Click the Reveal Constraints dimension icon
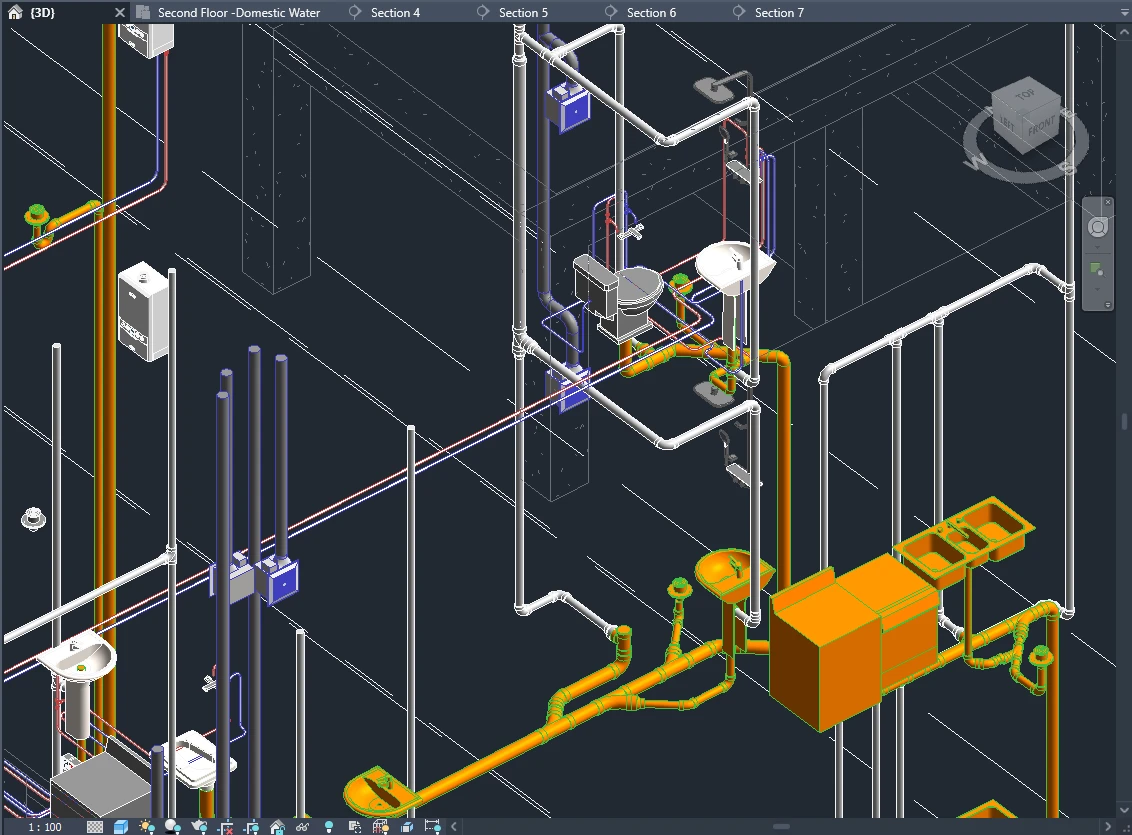The image size is (1132, 835). pyautogui.click(x=432, y=827)
